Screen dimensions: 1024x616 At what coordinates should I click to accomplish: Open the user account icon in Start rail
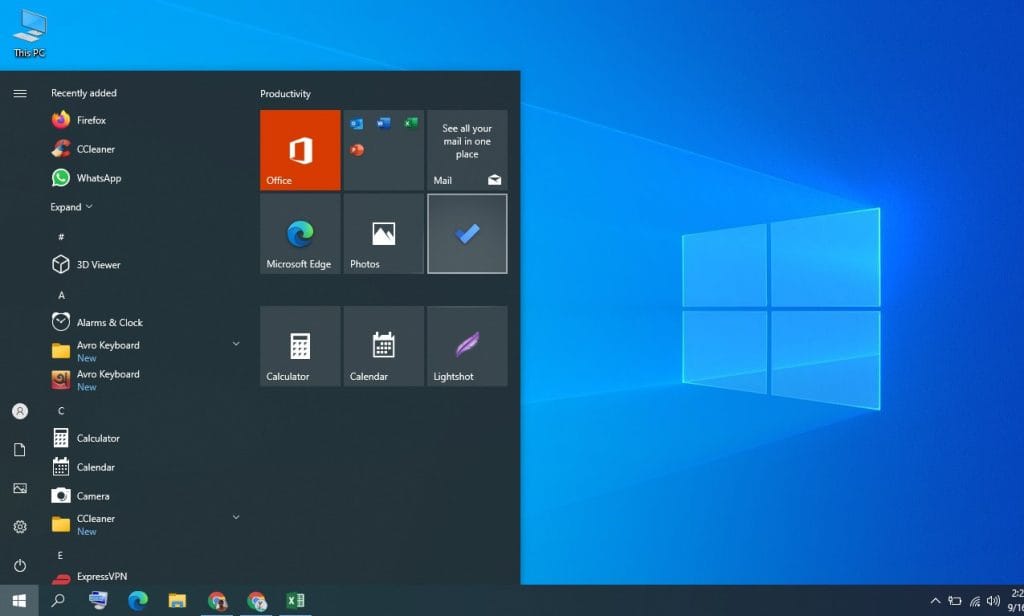tap(20, 411)
